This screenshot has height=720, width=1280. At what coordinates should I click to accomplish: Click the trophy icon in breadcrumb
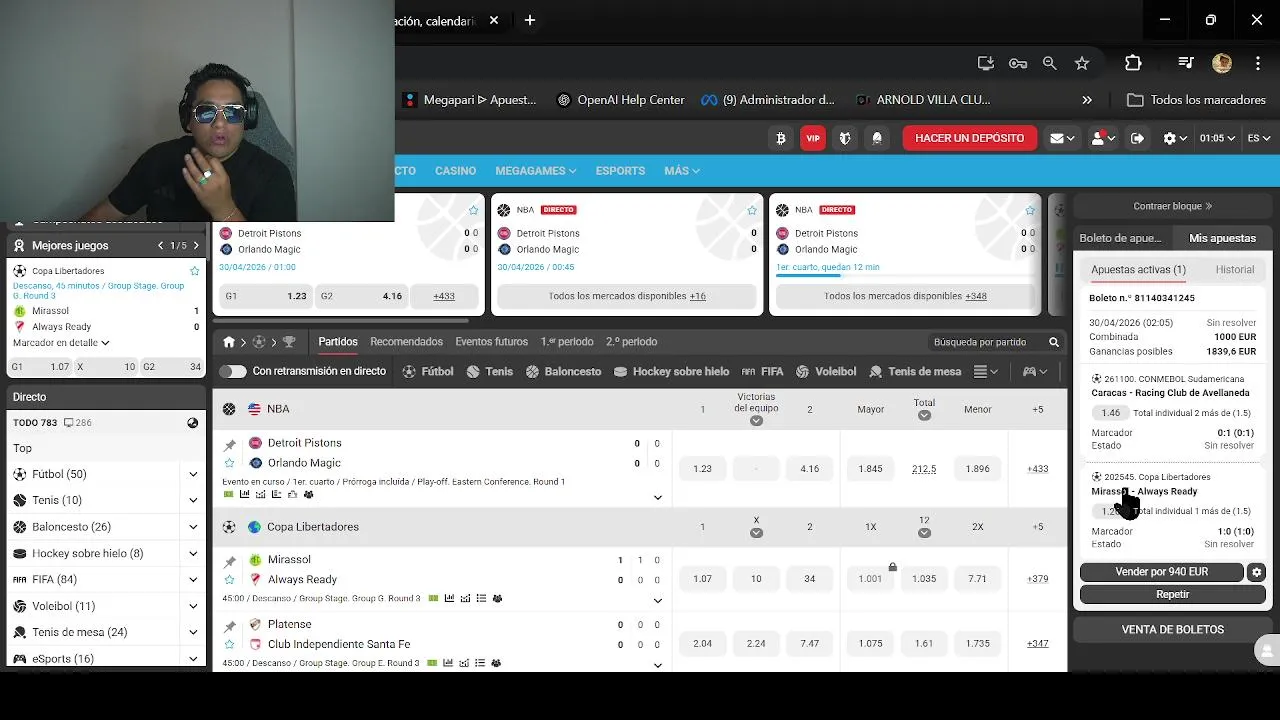pos(289,342)
